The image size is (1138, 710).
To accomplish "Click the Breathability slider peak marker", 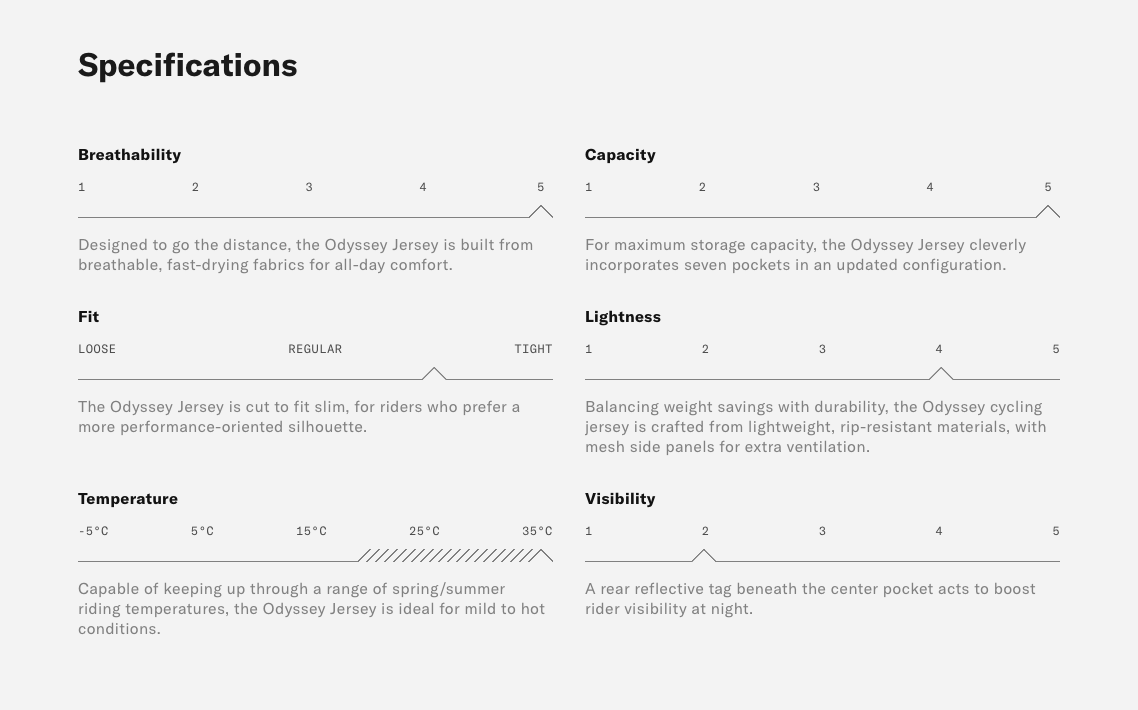I will (x=541, y=212).
